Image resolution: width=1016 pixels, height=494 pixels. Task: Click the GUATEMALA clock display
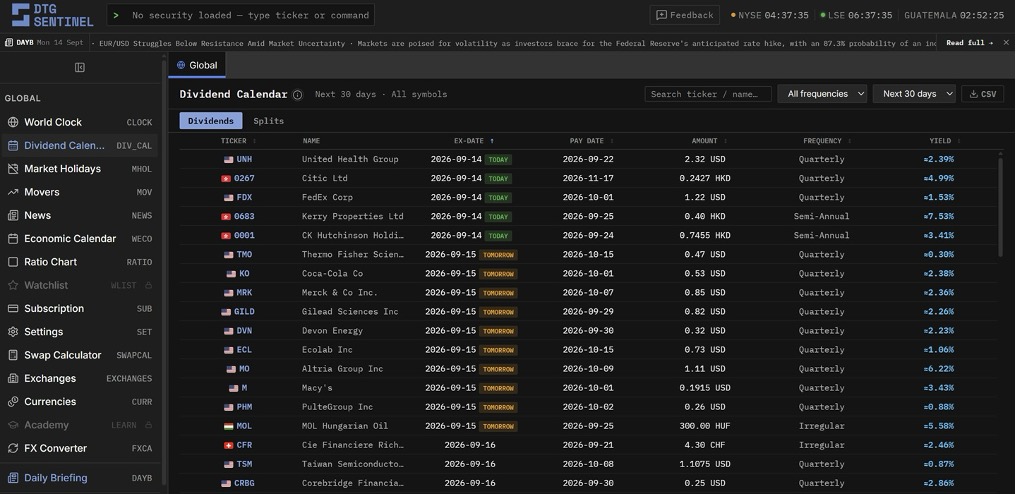point(954,15)
